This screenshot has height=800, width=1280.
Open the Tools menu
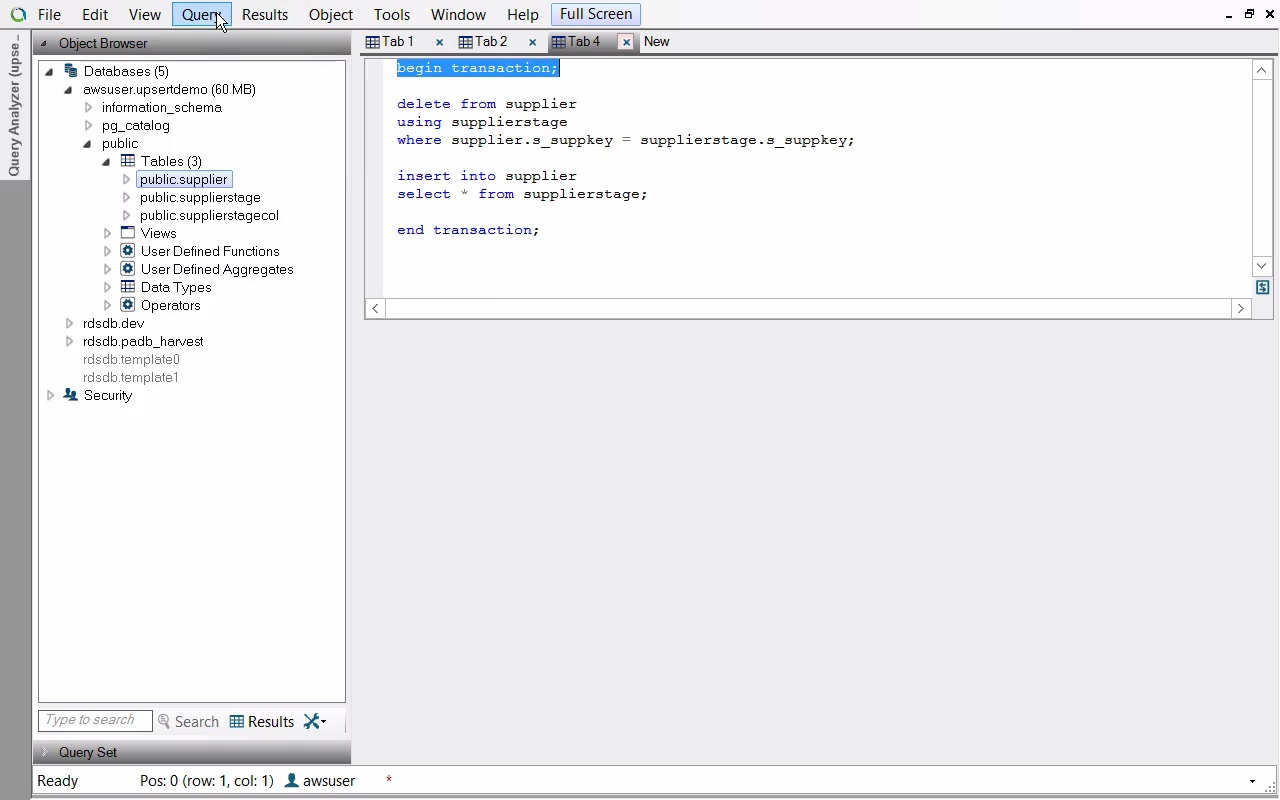click(392, 15)
